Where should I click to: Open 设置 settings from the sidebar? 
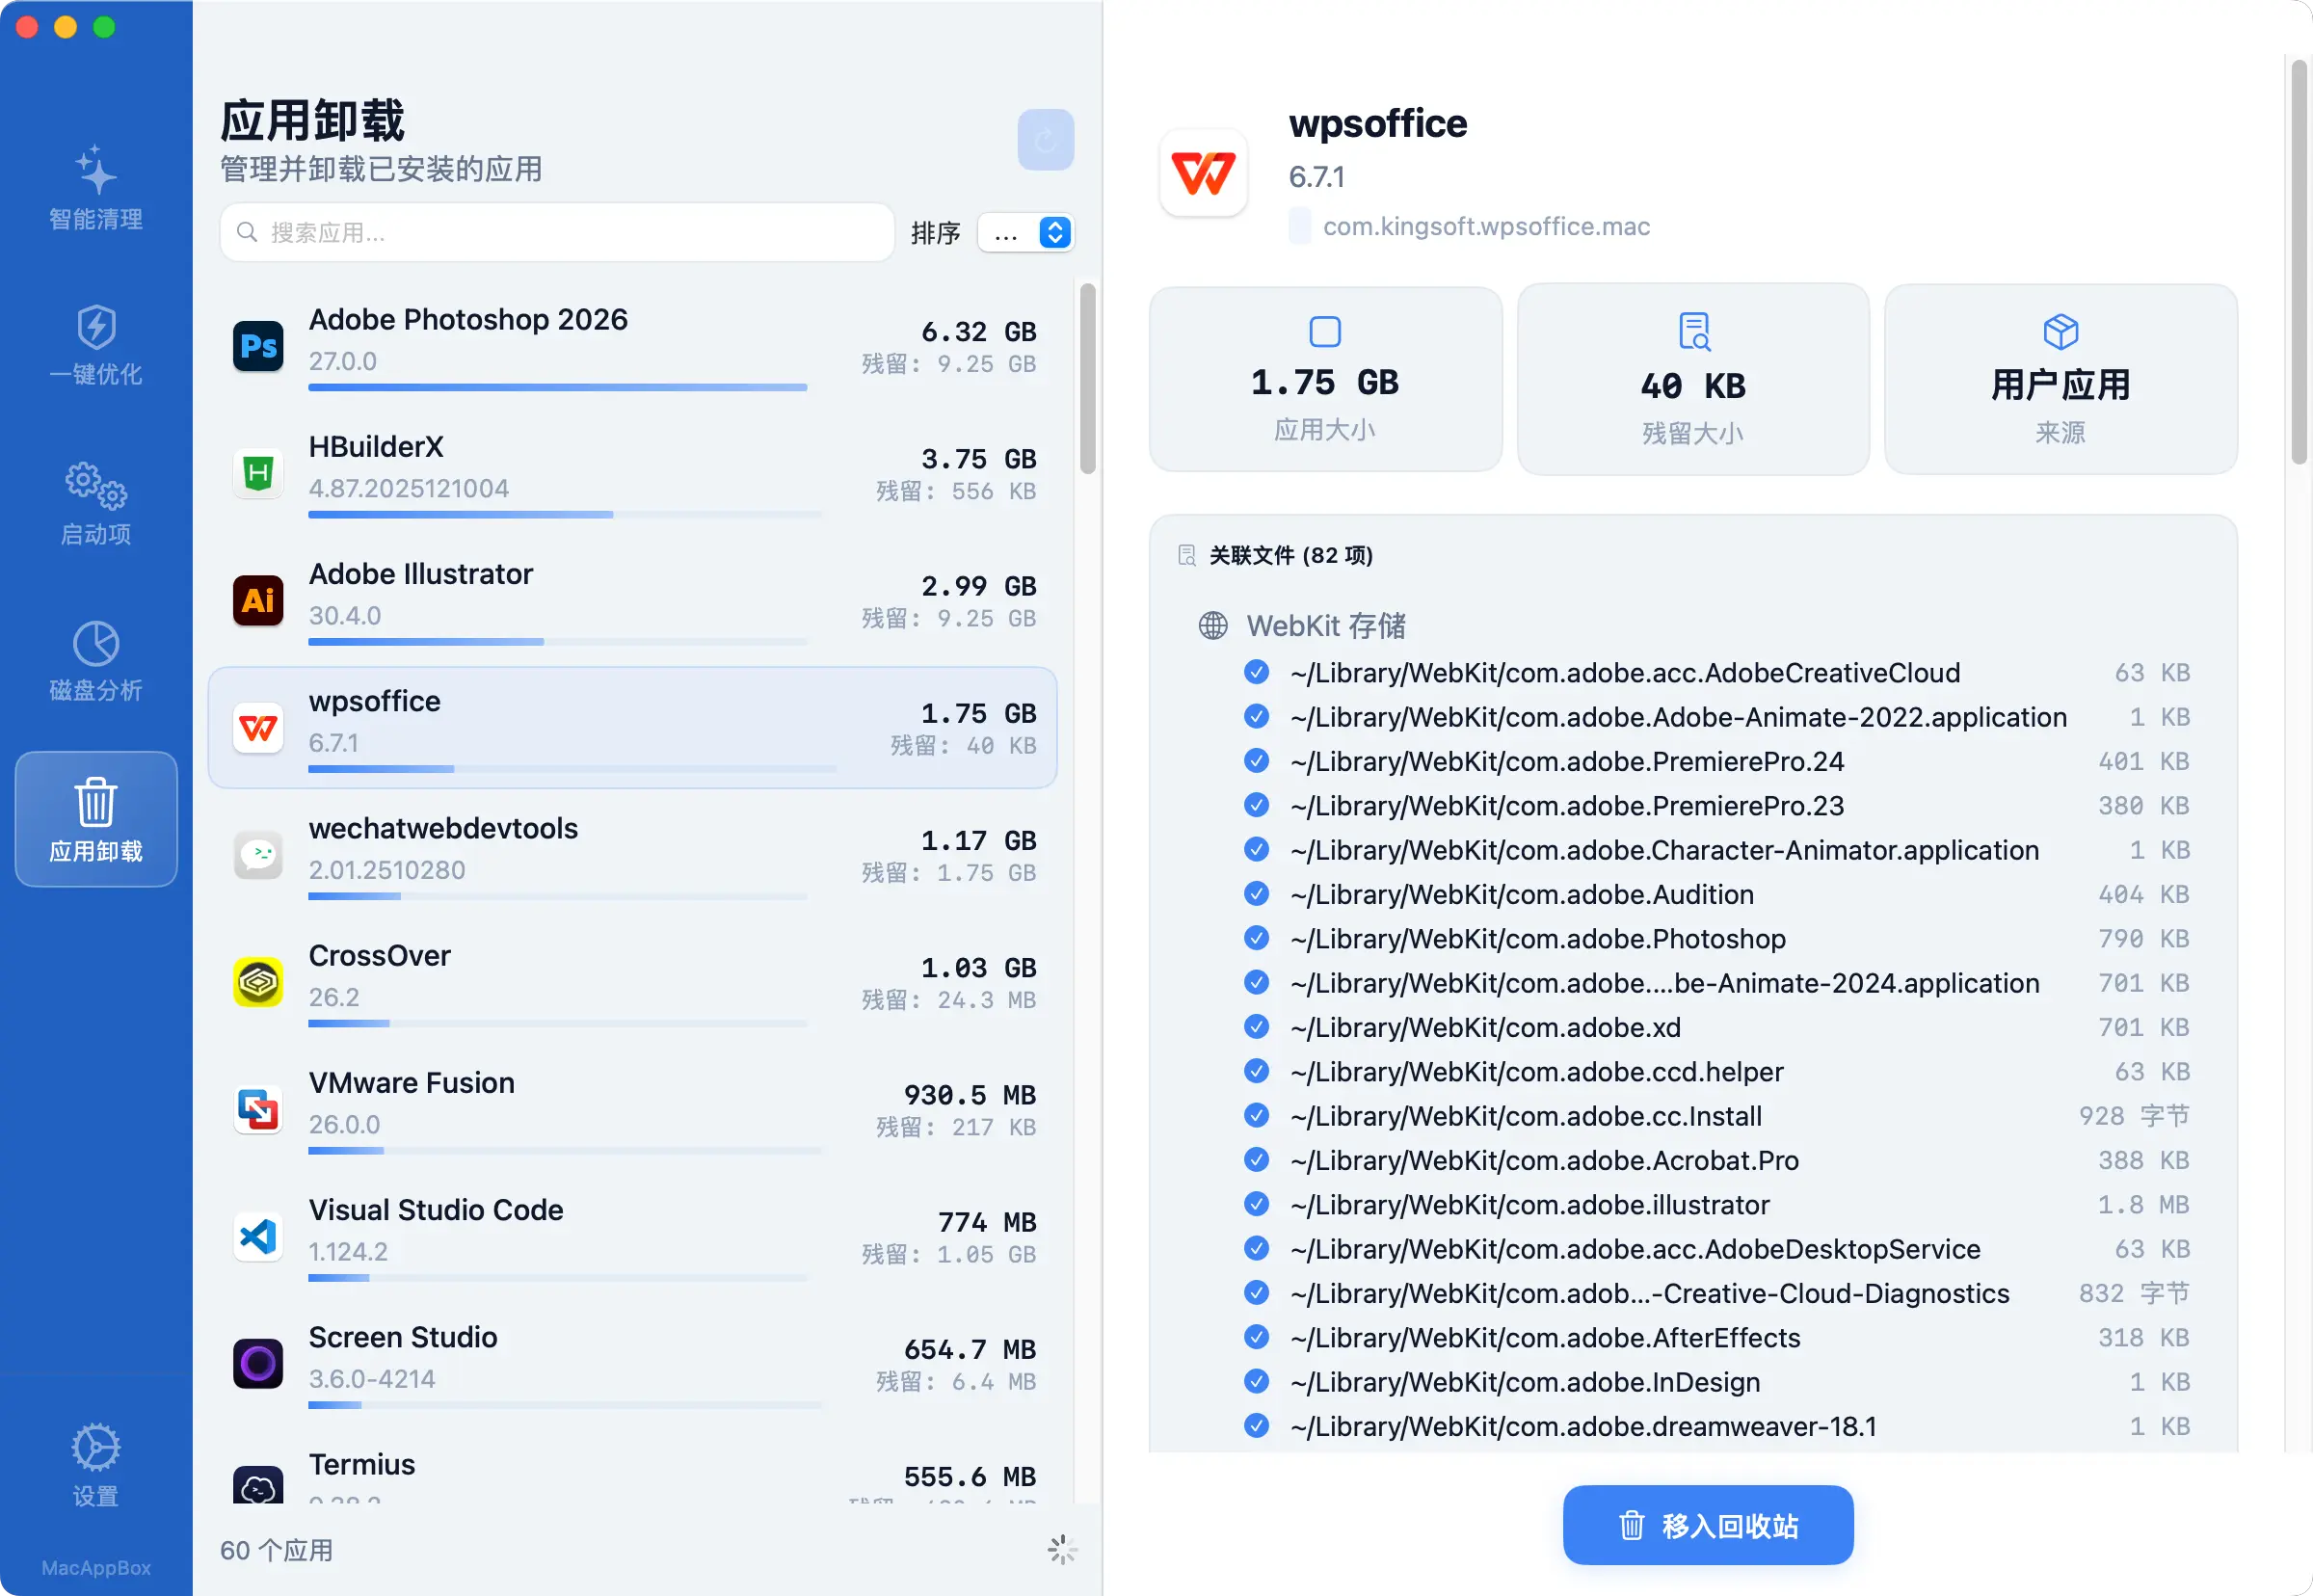click(96, 1465)
